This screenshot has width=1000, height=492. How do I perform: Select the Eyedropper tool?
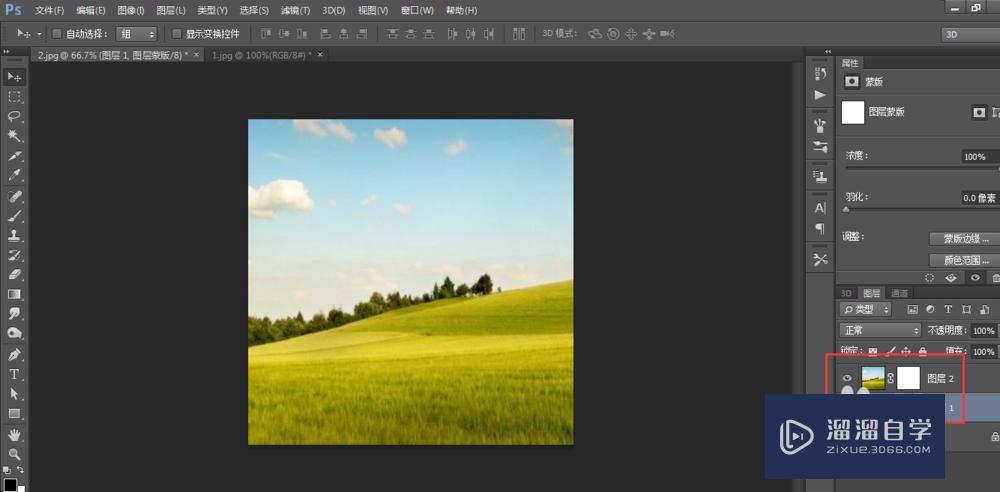(14, 176)
